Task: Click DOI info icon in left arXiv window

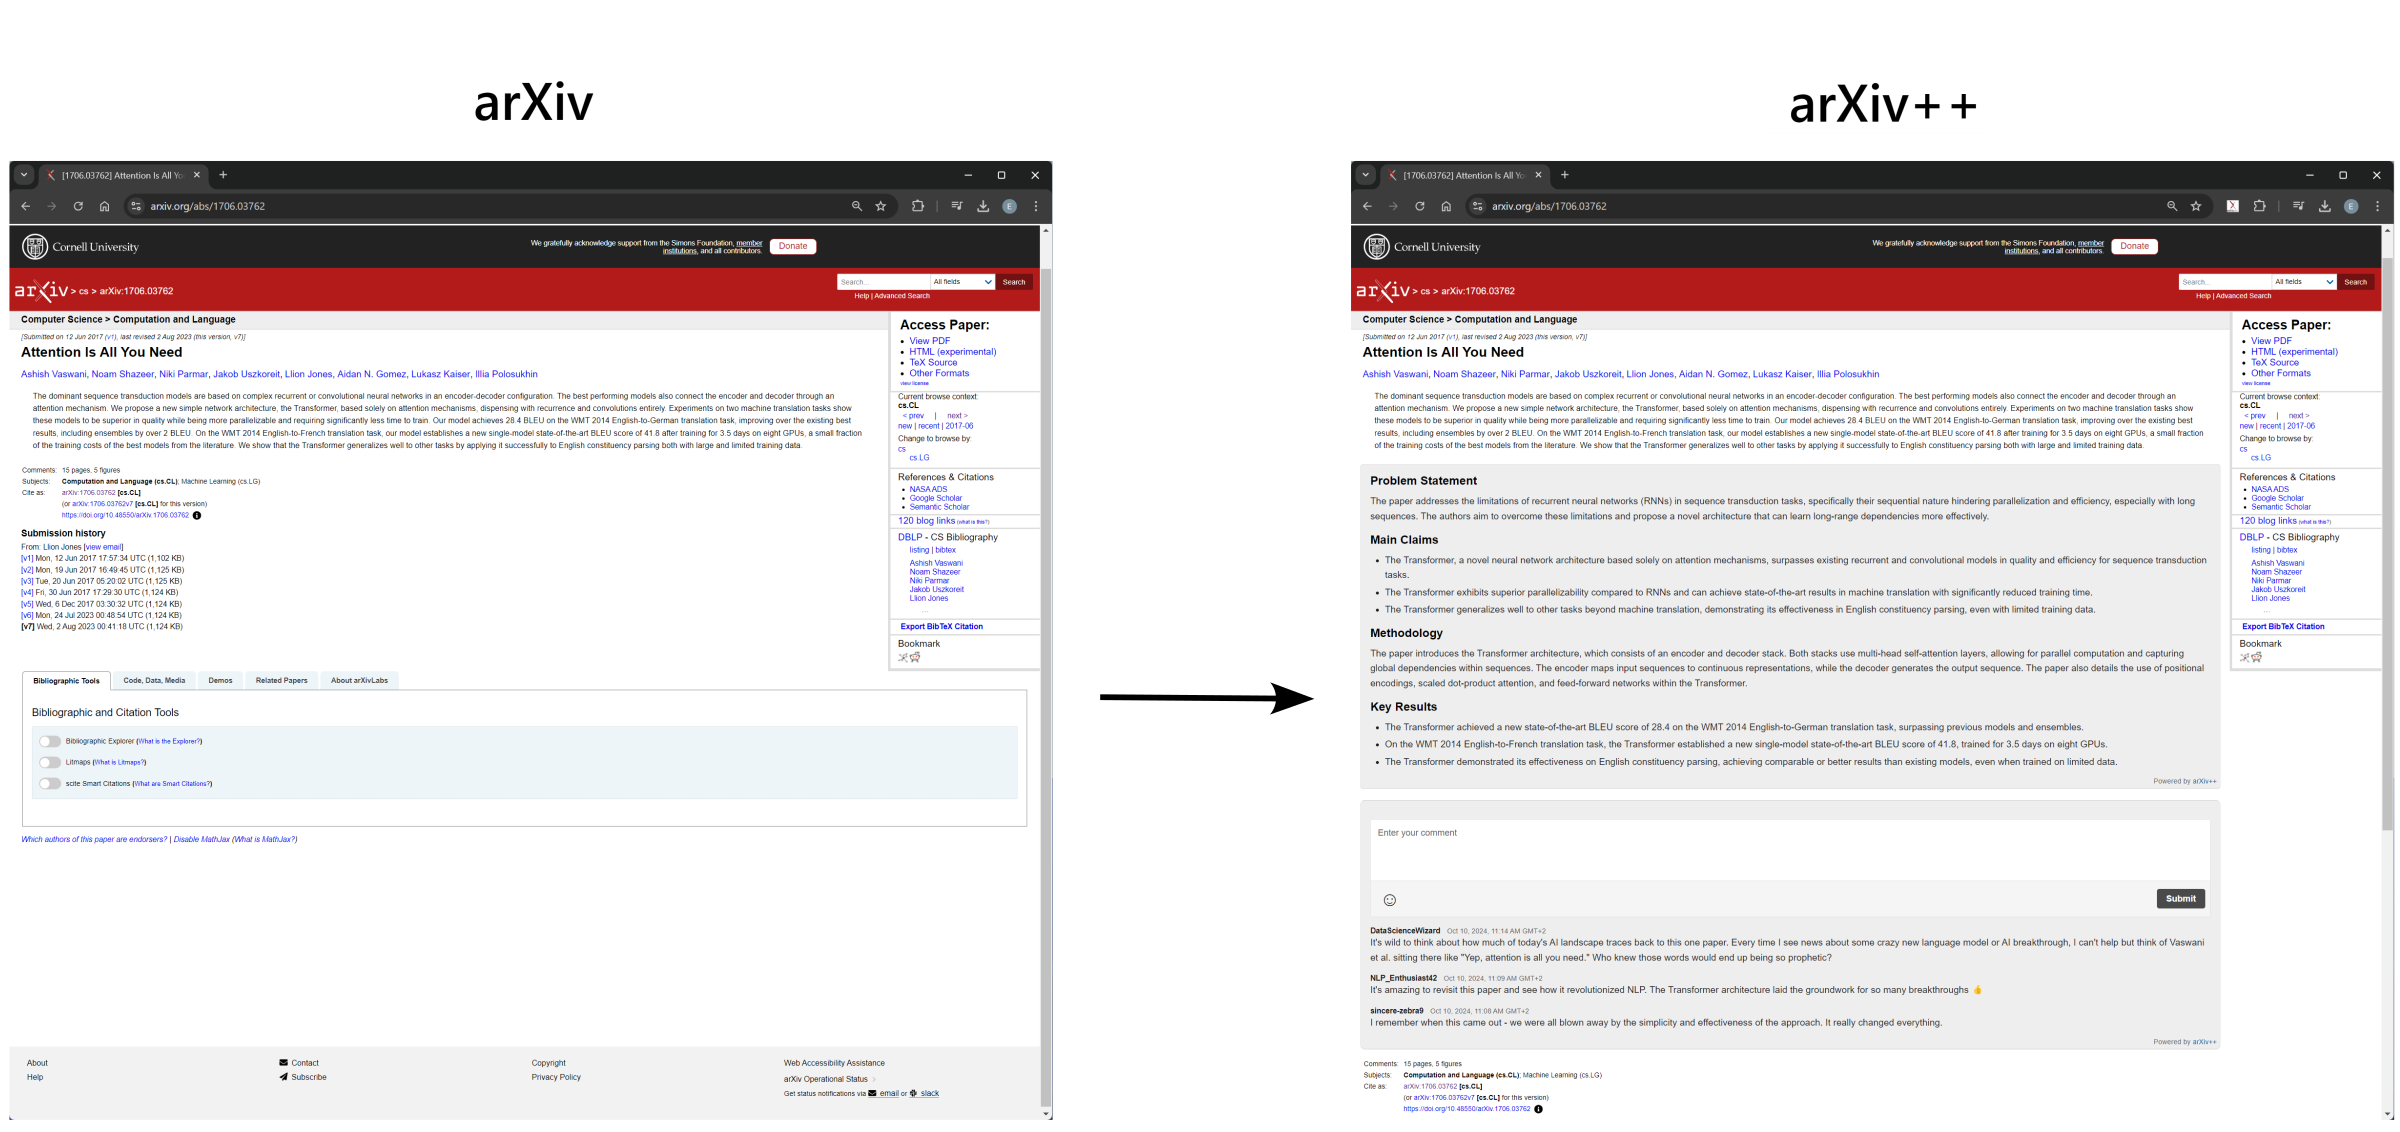Action: 197,516
